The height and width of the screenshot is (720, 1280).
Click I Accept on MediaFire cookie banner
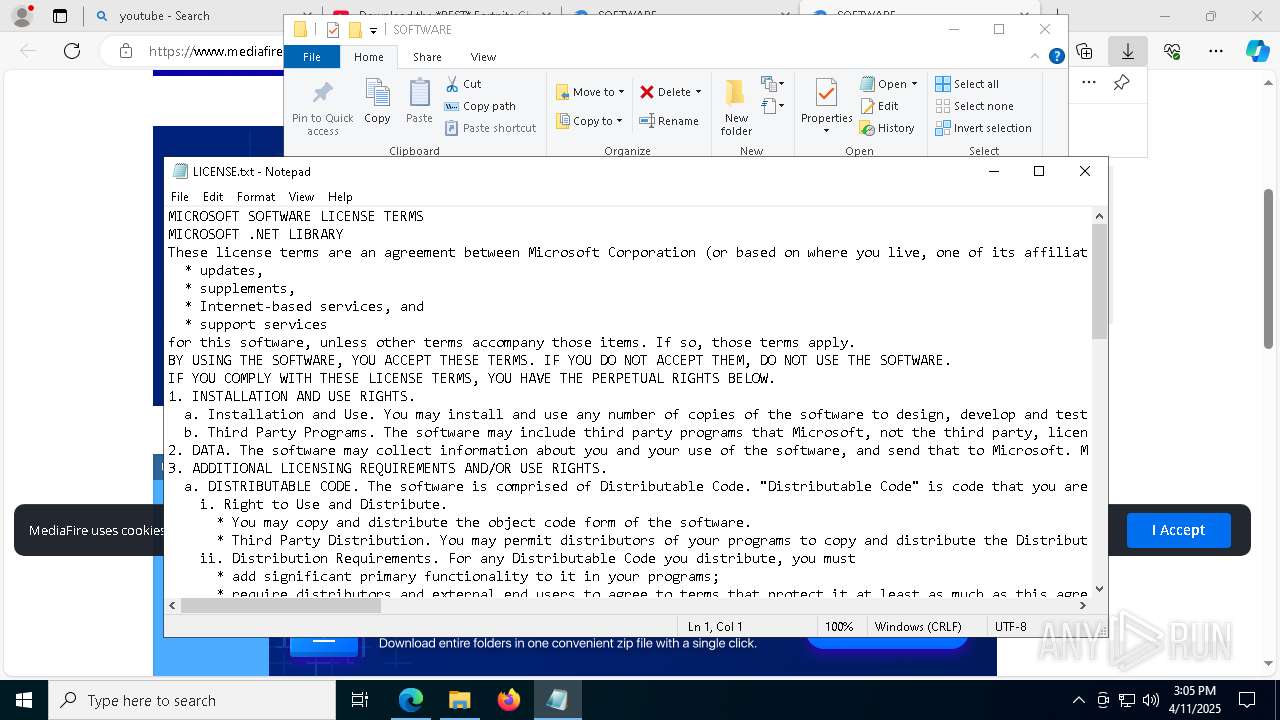[x=1178, y=530]
